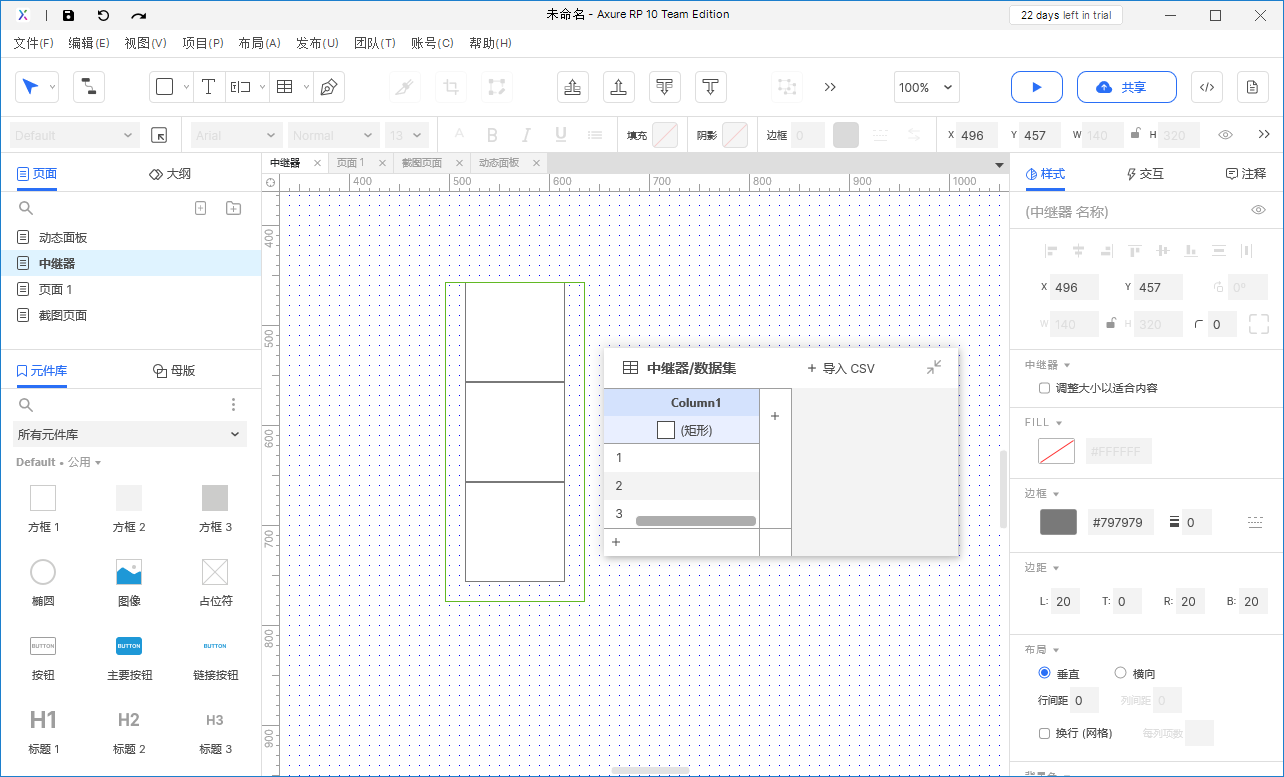Open the Arial font dropdown
Viewport: 1284px width, 777px height.
pos(237,135)
